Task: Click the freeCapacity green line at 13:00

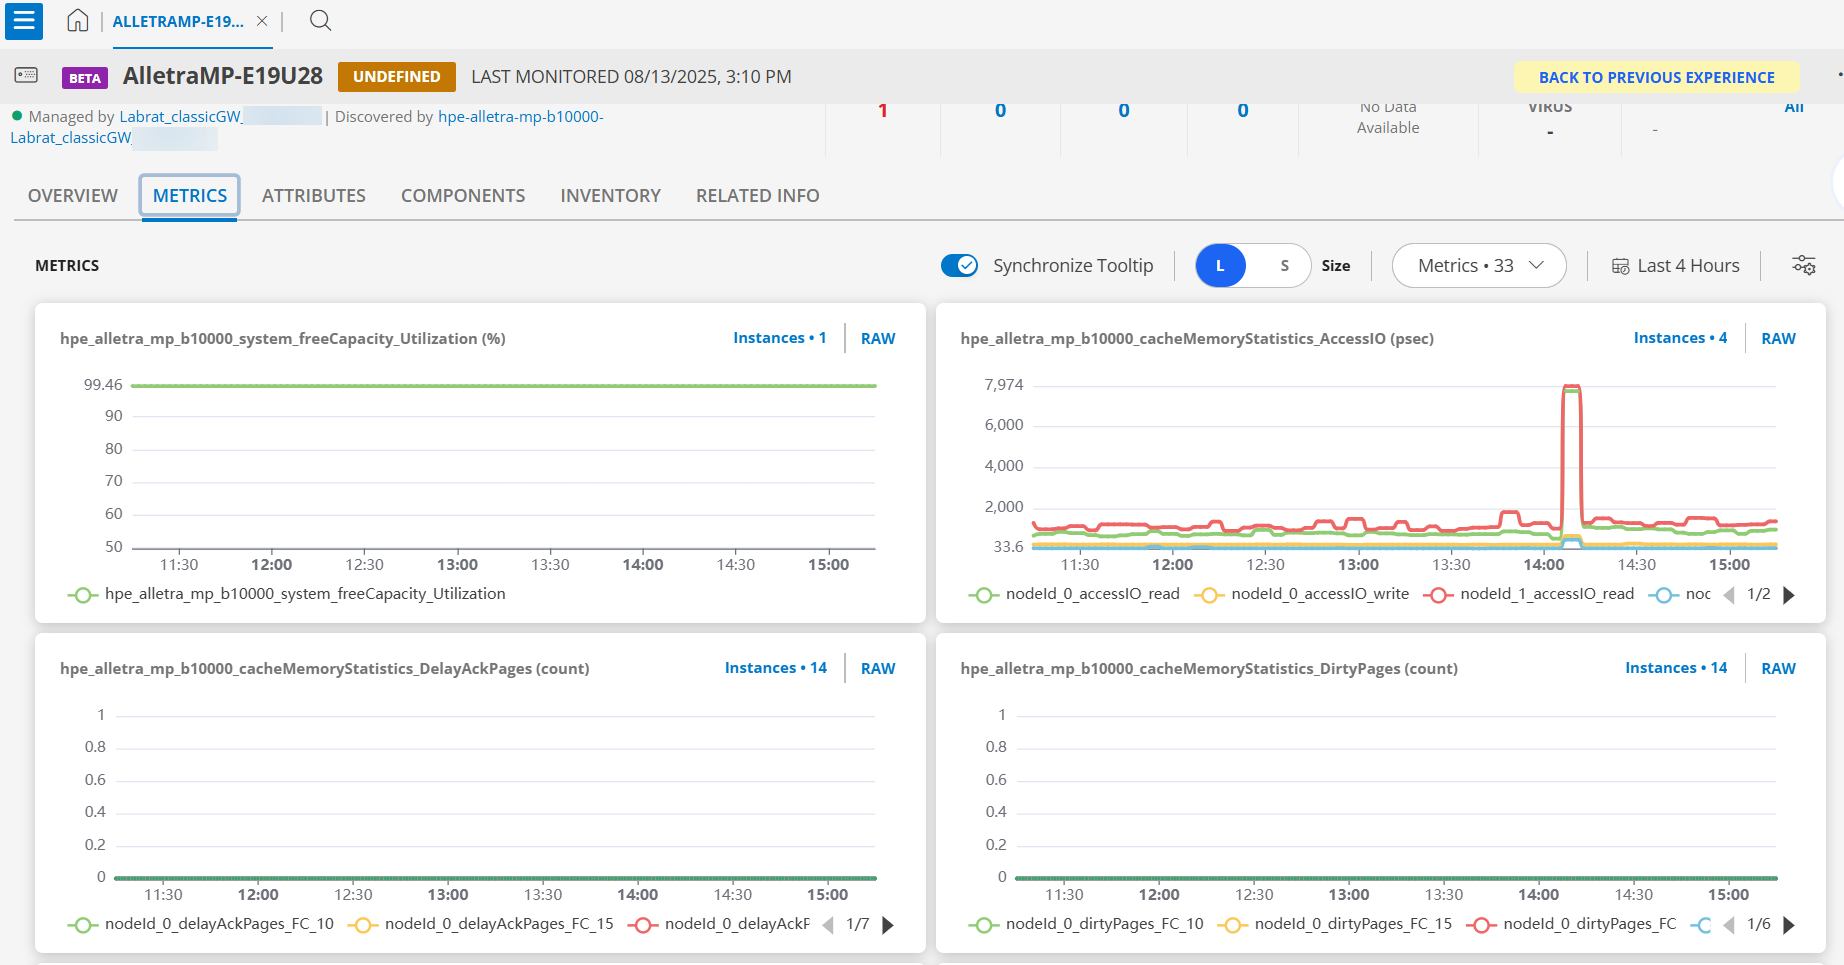Action: 458,385
